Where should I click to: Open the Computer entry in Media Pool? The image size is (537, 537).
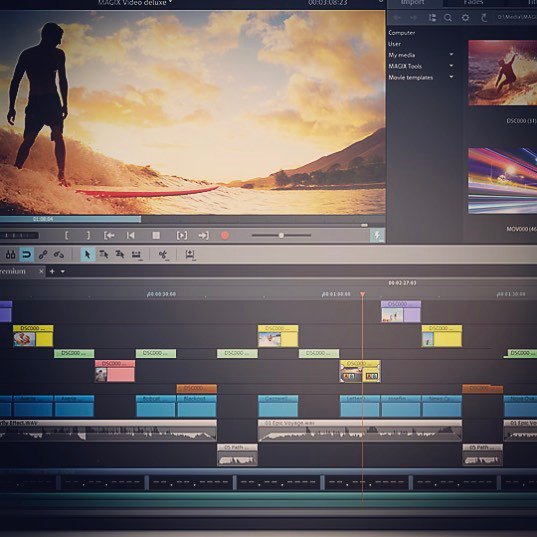402,33
